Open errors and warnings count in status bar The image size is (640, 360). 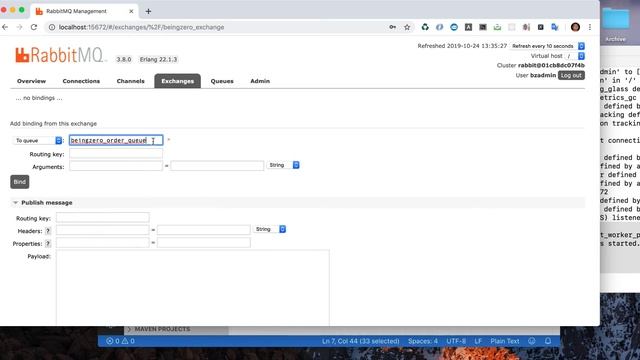point(120,341)
